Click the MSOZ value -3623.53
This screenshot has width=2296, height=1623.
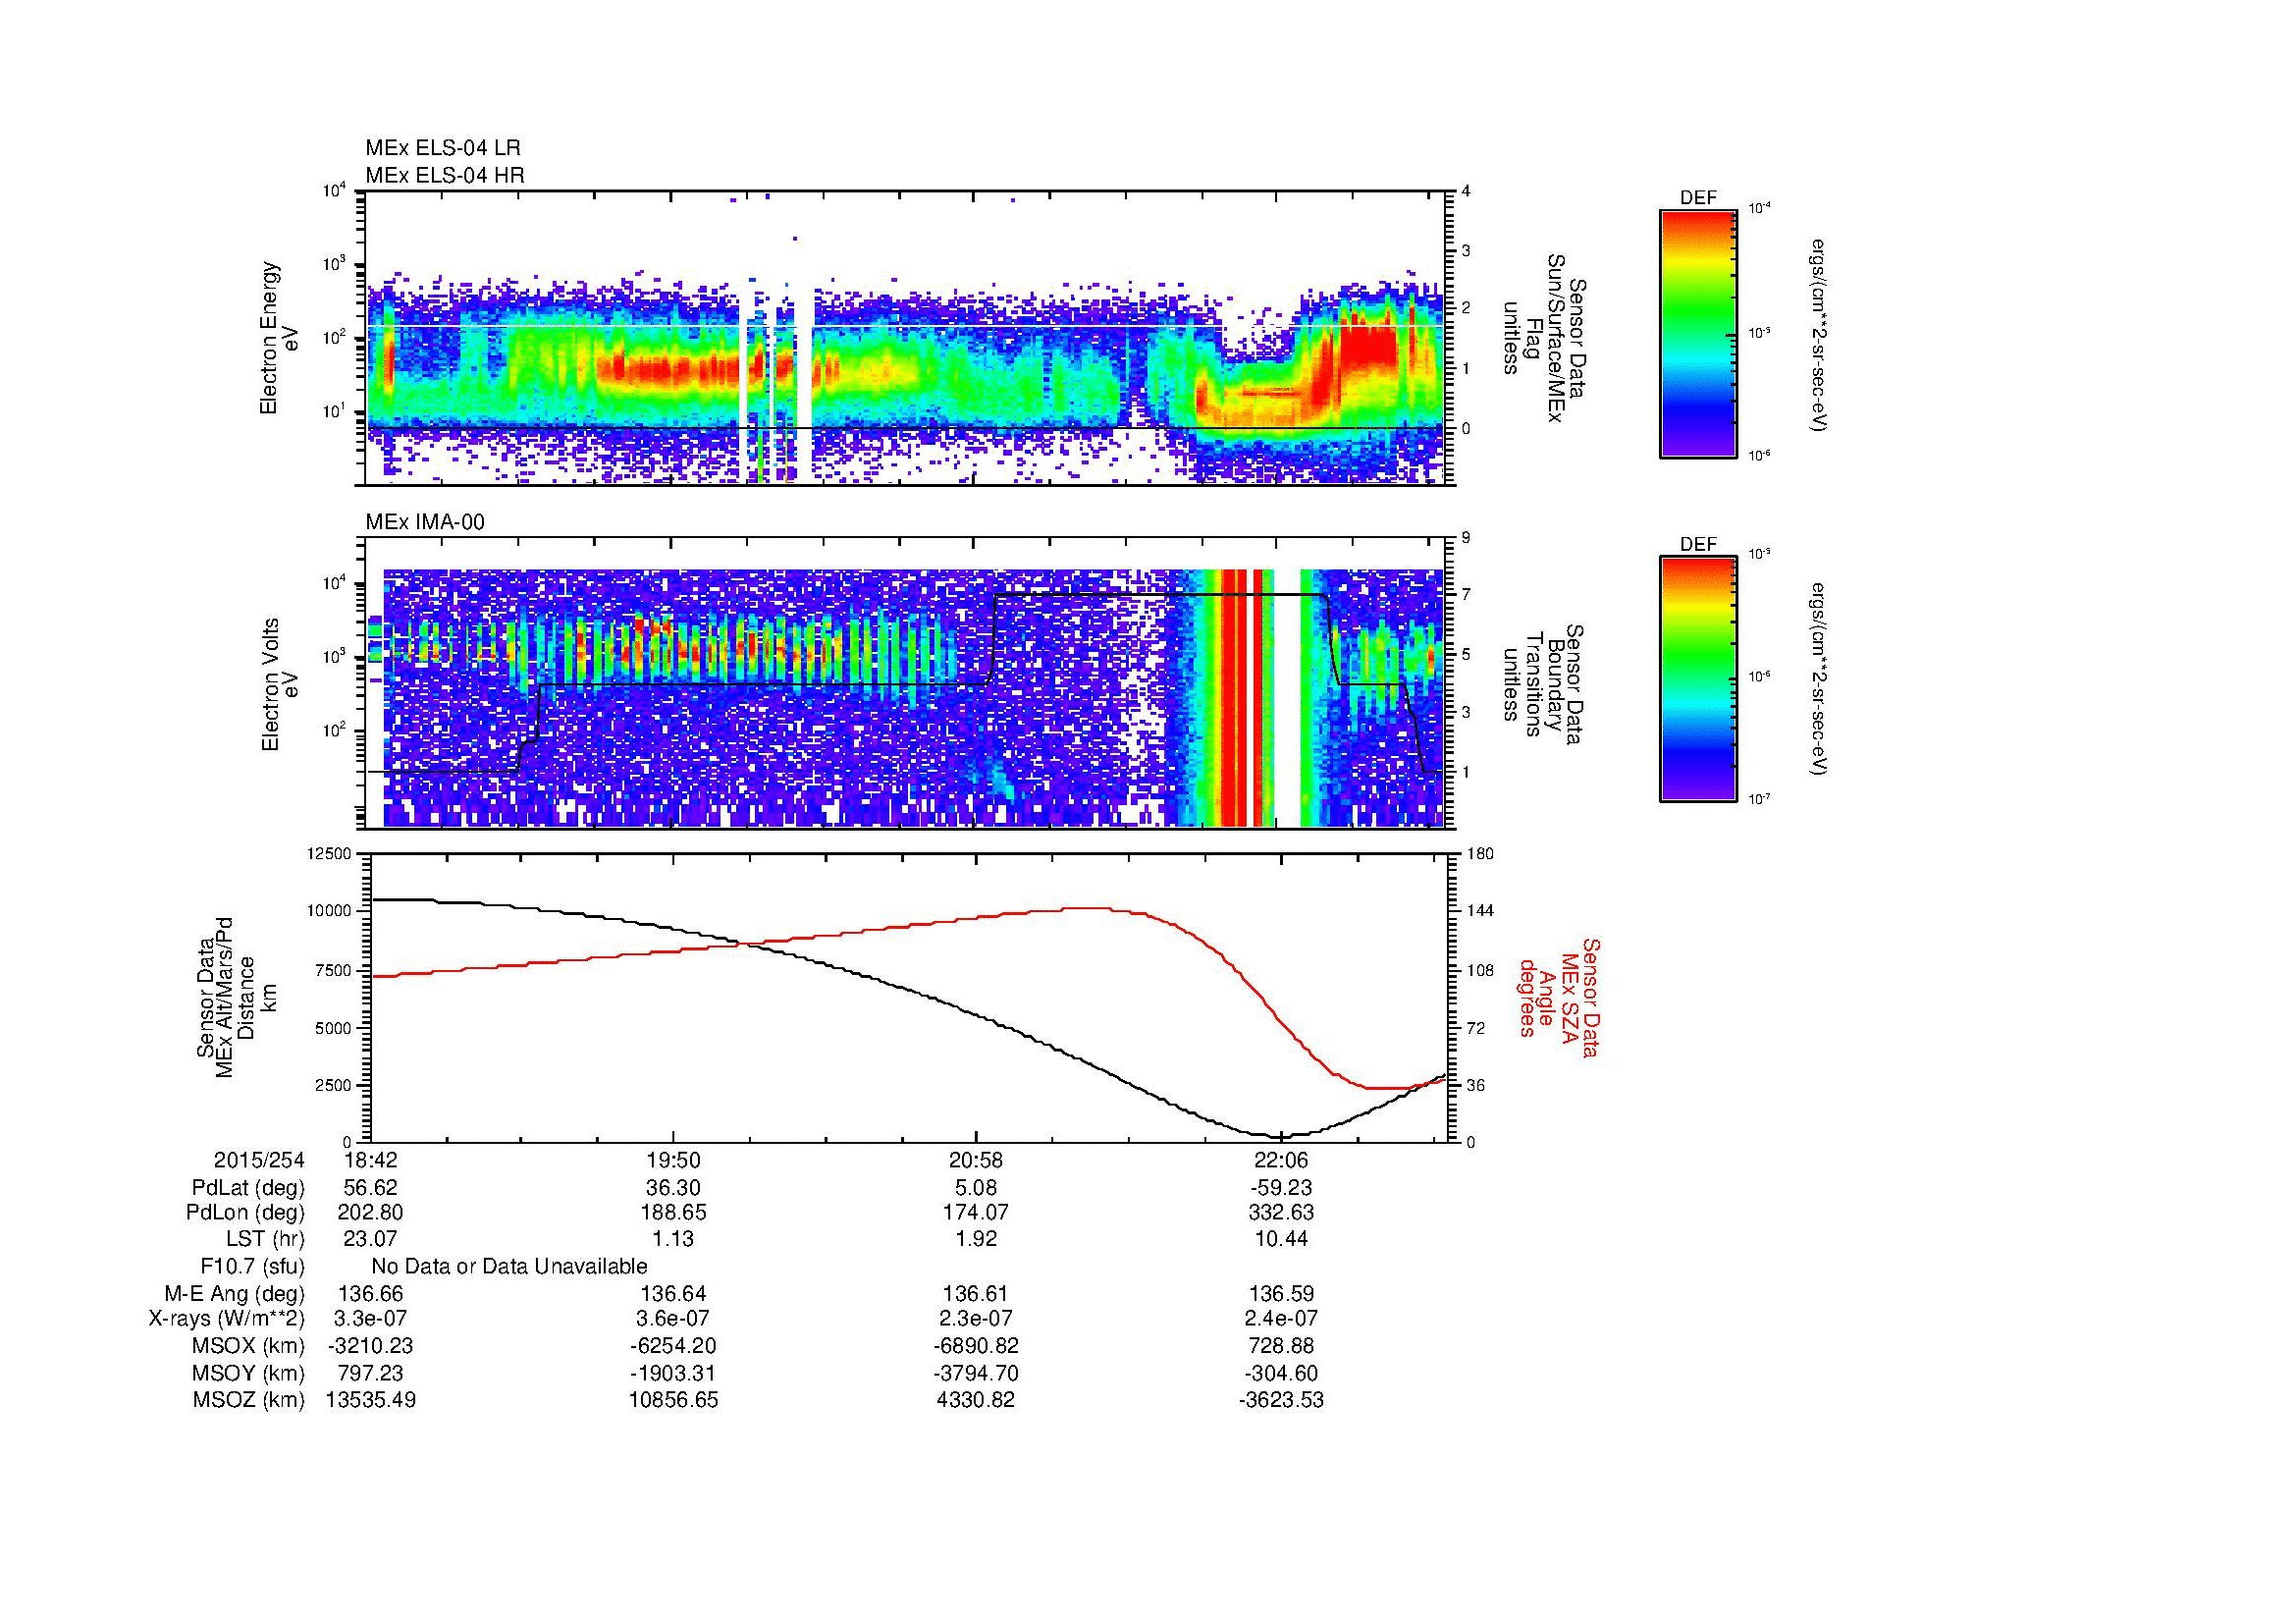click(x=1281, y=1400)
